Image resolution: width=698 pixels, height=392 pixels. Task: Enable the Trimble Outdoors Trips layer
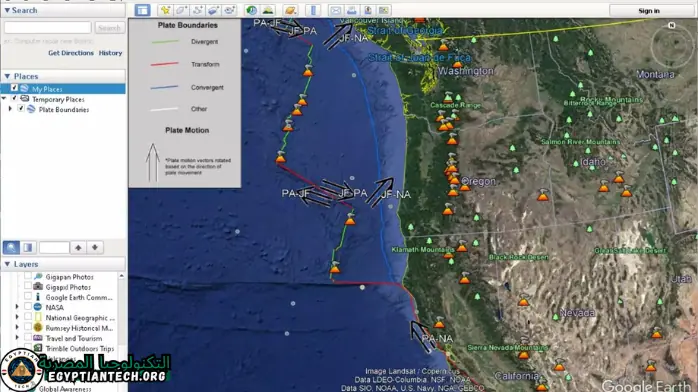[x=28, y=348]
